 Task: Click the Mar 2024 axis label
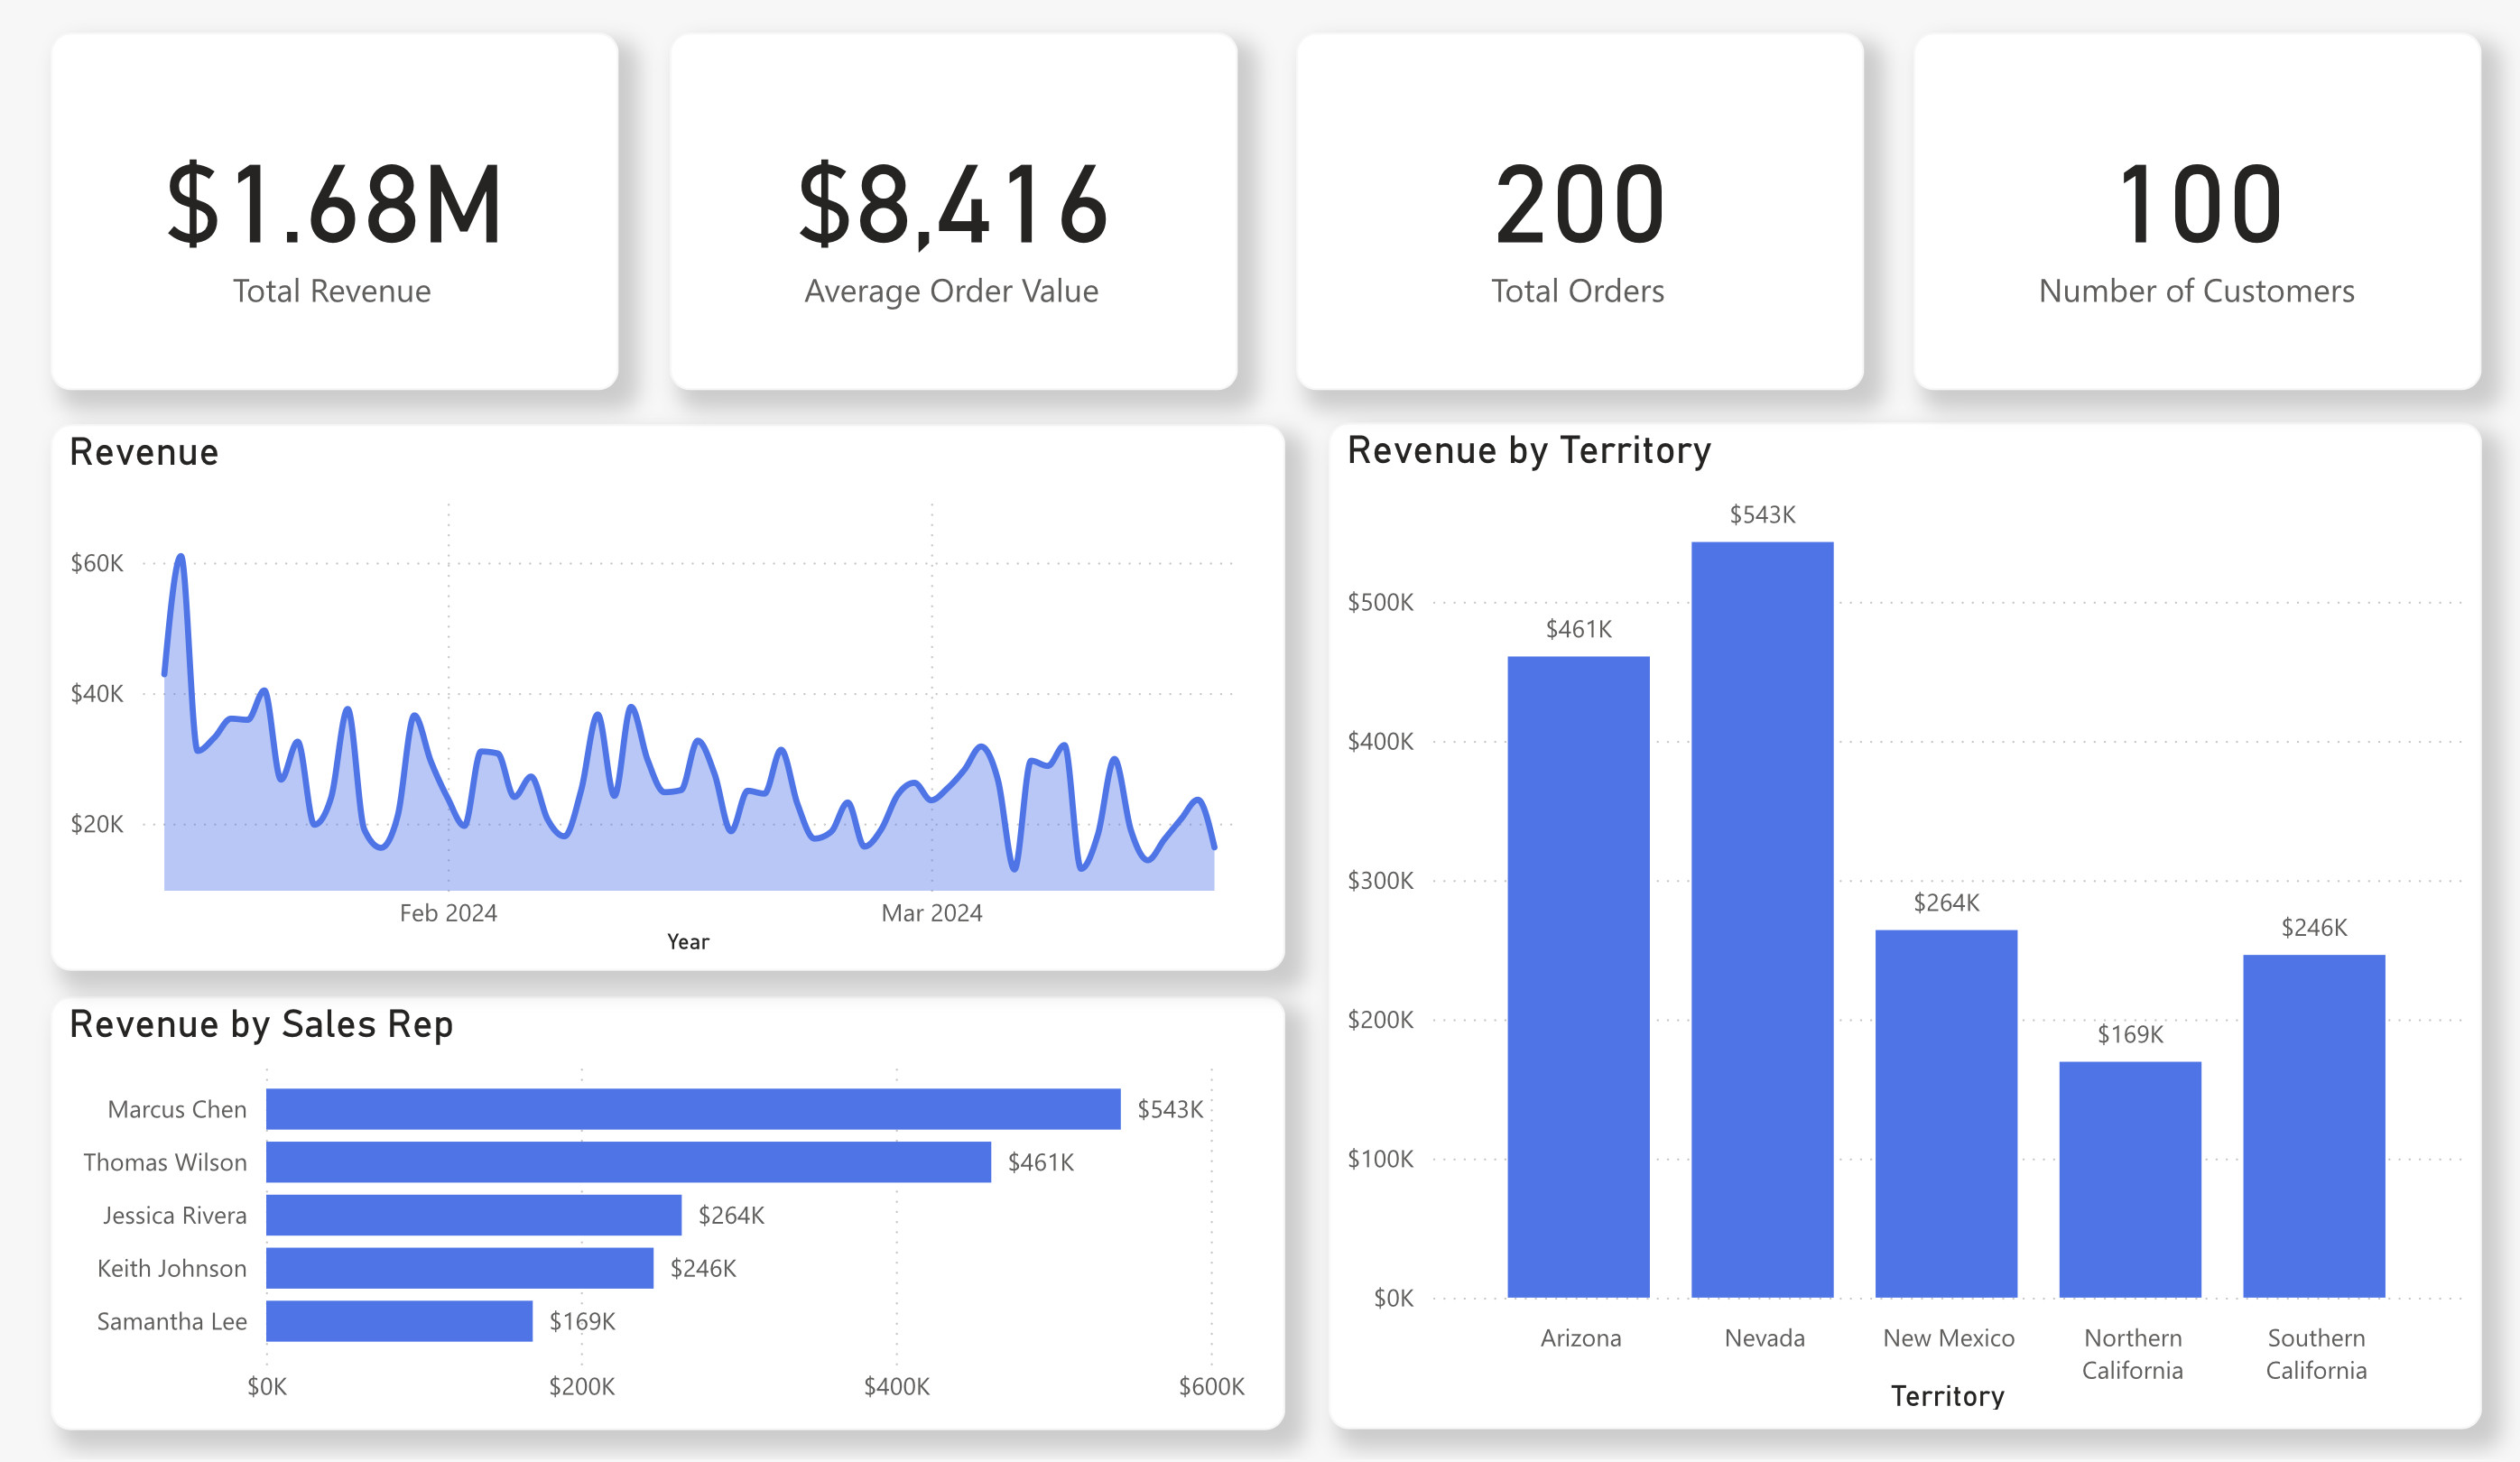(x=931, y=913)
